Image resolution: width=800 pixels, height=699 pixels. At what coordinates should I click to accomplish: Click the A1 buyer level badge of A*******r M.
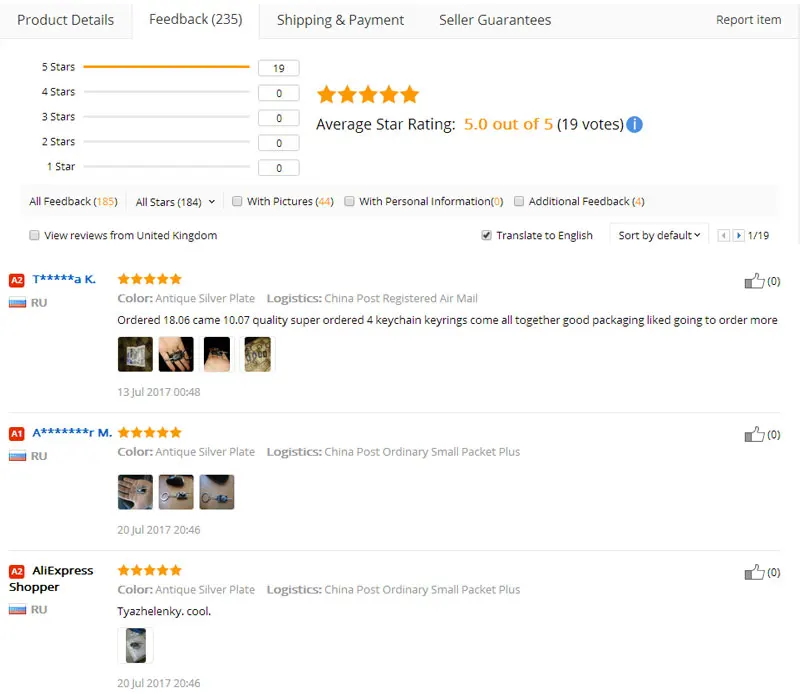click(x=16, y=434)
